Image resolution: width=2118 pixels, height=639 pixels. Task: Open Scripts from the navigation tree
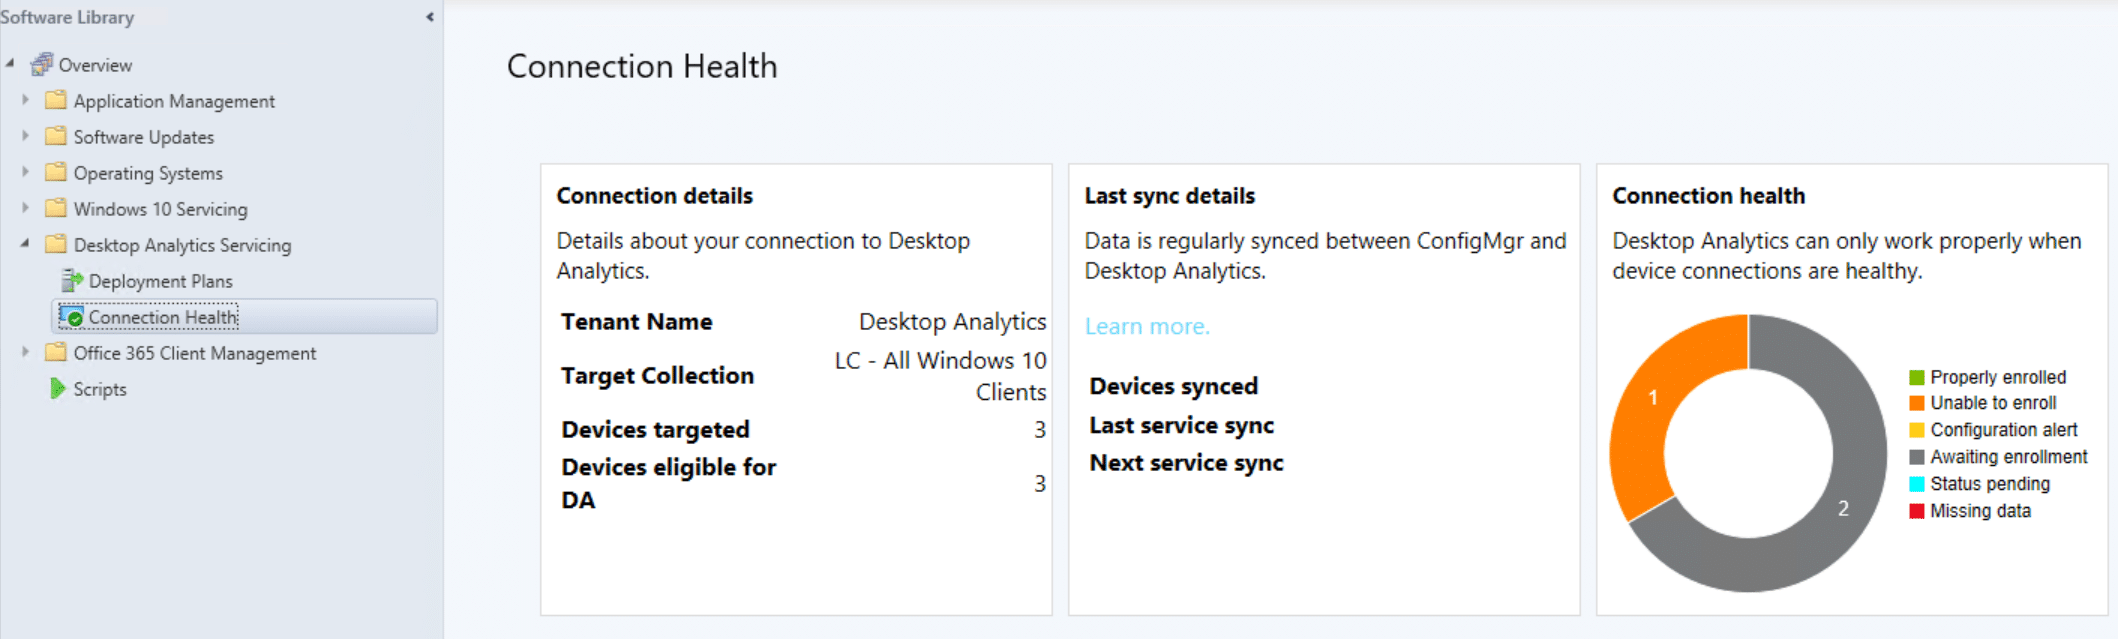coord(100,389)
